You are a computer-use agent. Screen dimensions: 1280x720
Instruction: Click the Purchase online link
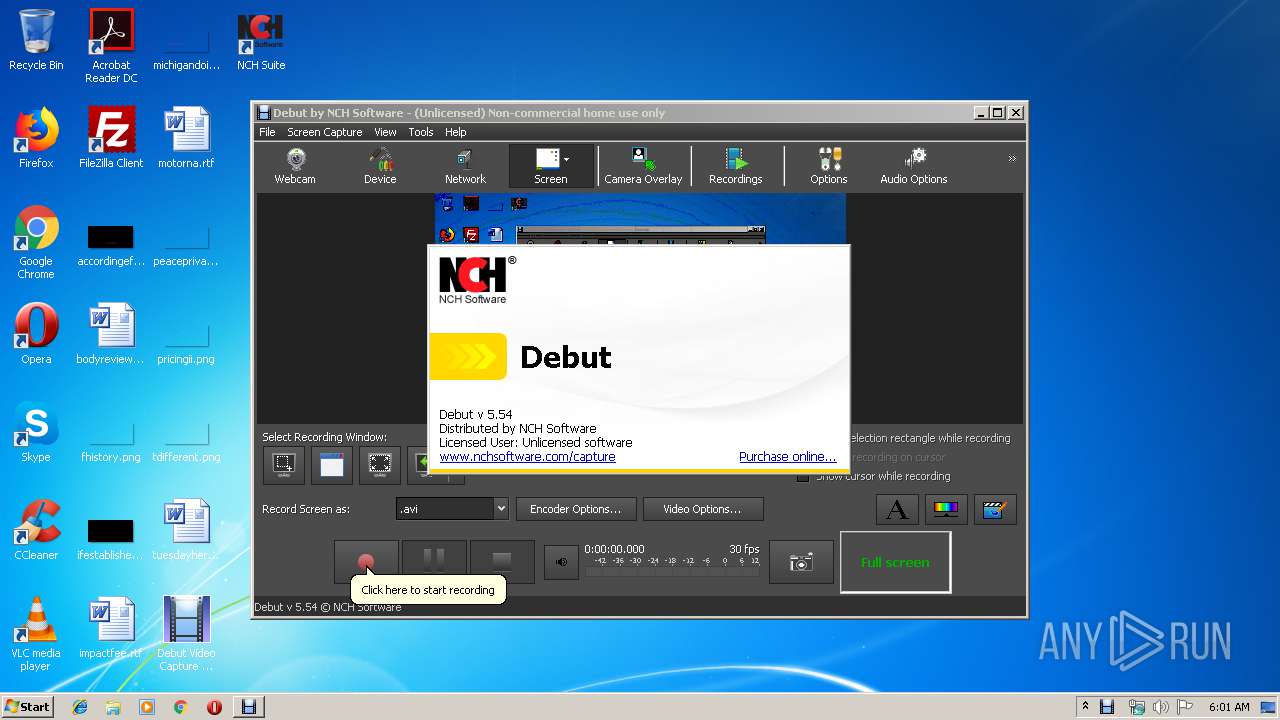[787, 457]
